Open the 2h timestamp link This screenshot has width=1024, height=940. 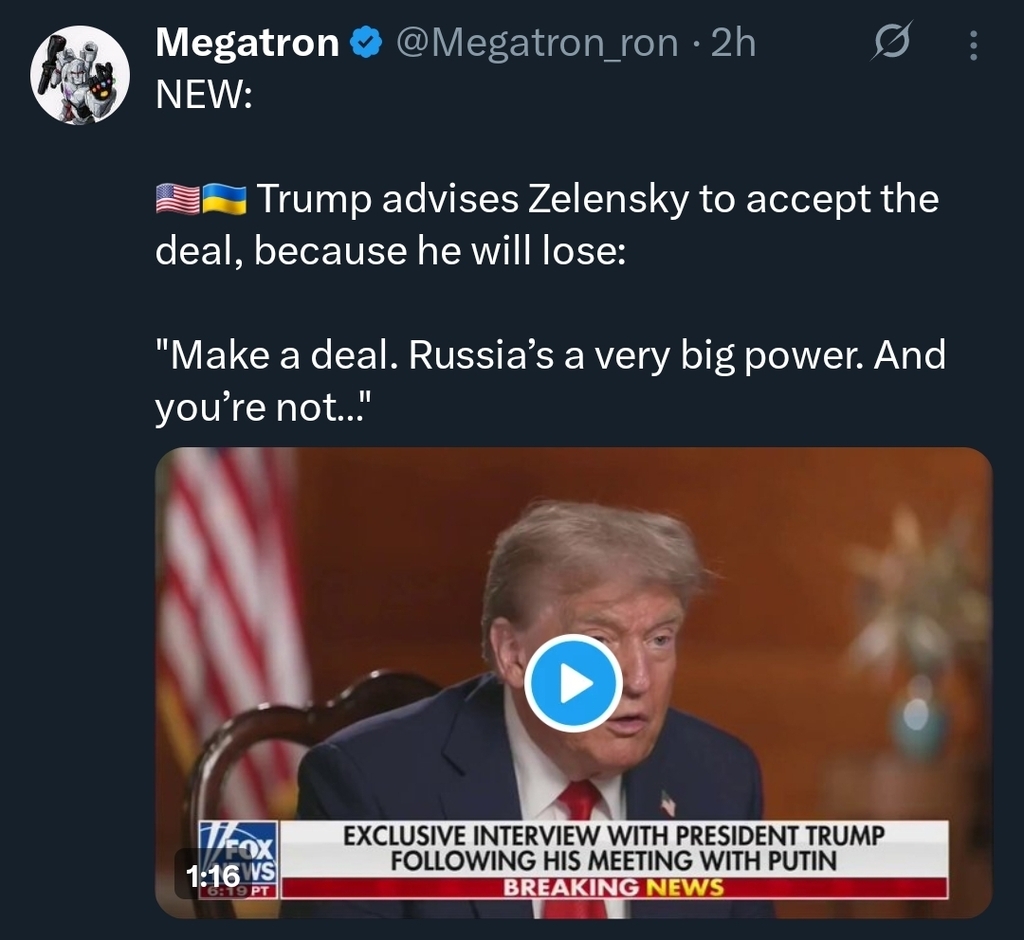coord(733,43)
